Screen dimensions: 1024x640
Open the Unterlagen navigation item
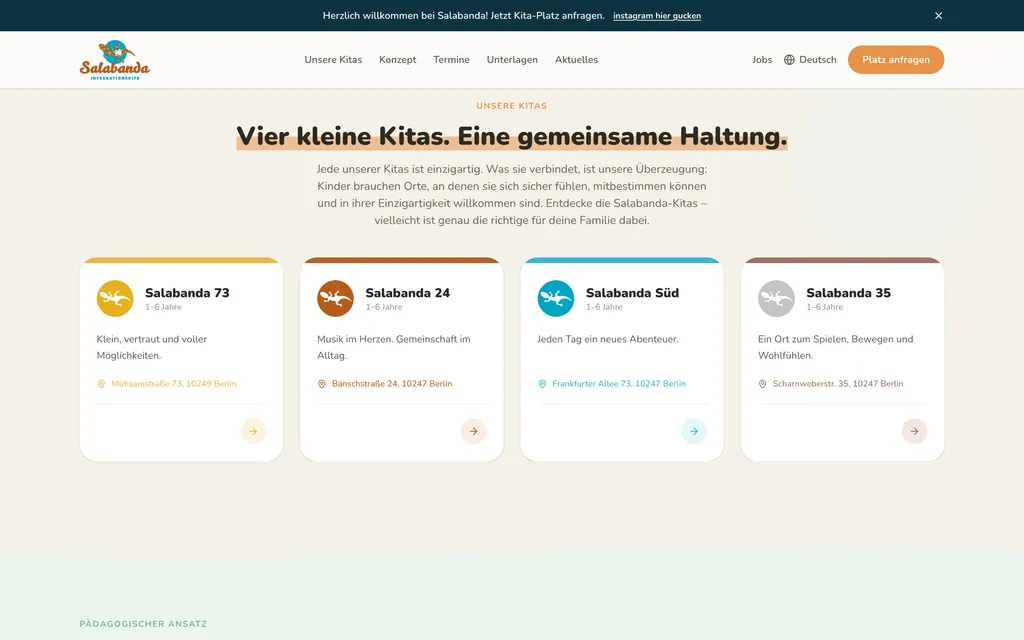click(x=512, y=59)
